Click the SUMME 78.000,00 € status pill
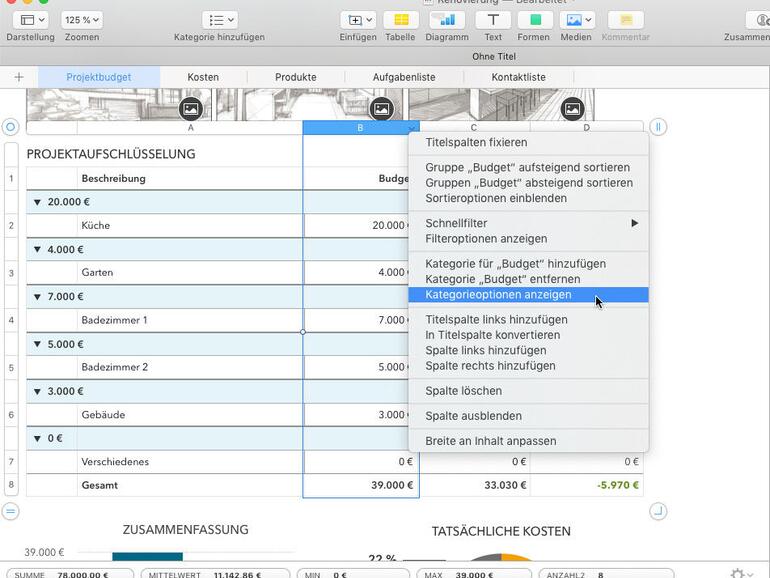This screenshot has height=578, width=770. [70, 574]
